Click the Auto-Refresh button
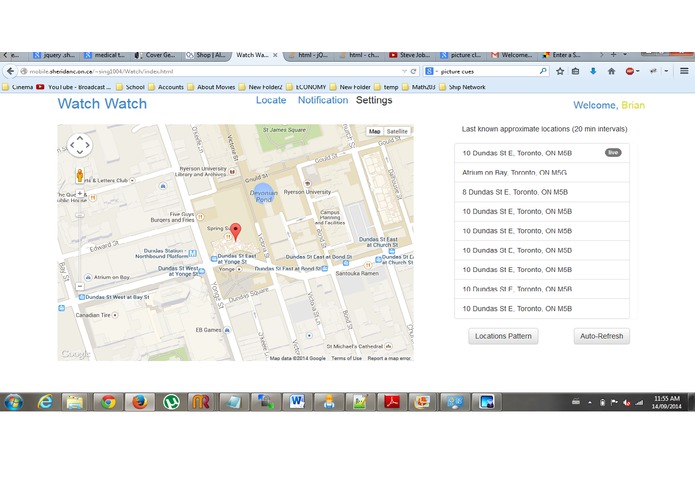 click(601, 336)
